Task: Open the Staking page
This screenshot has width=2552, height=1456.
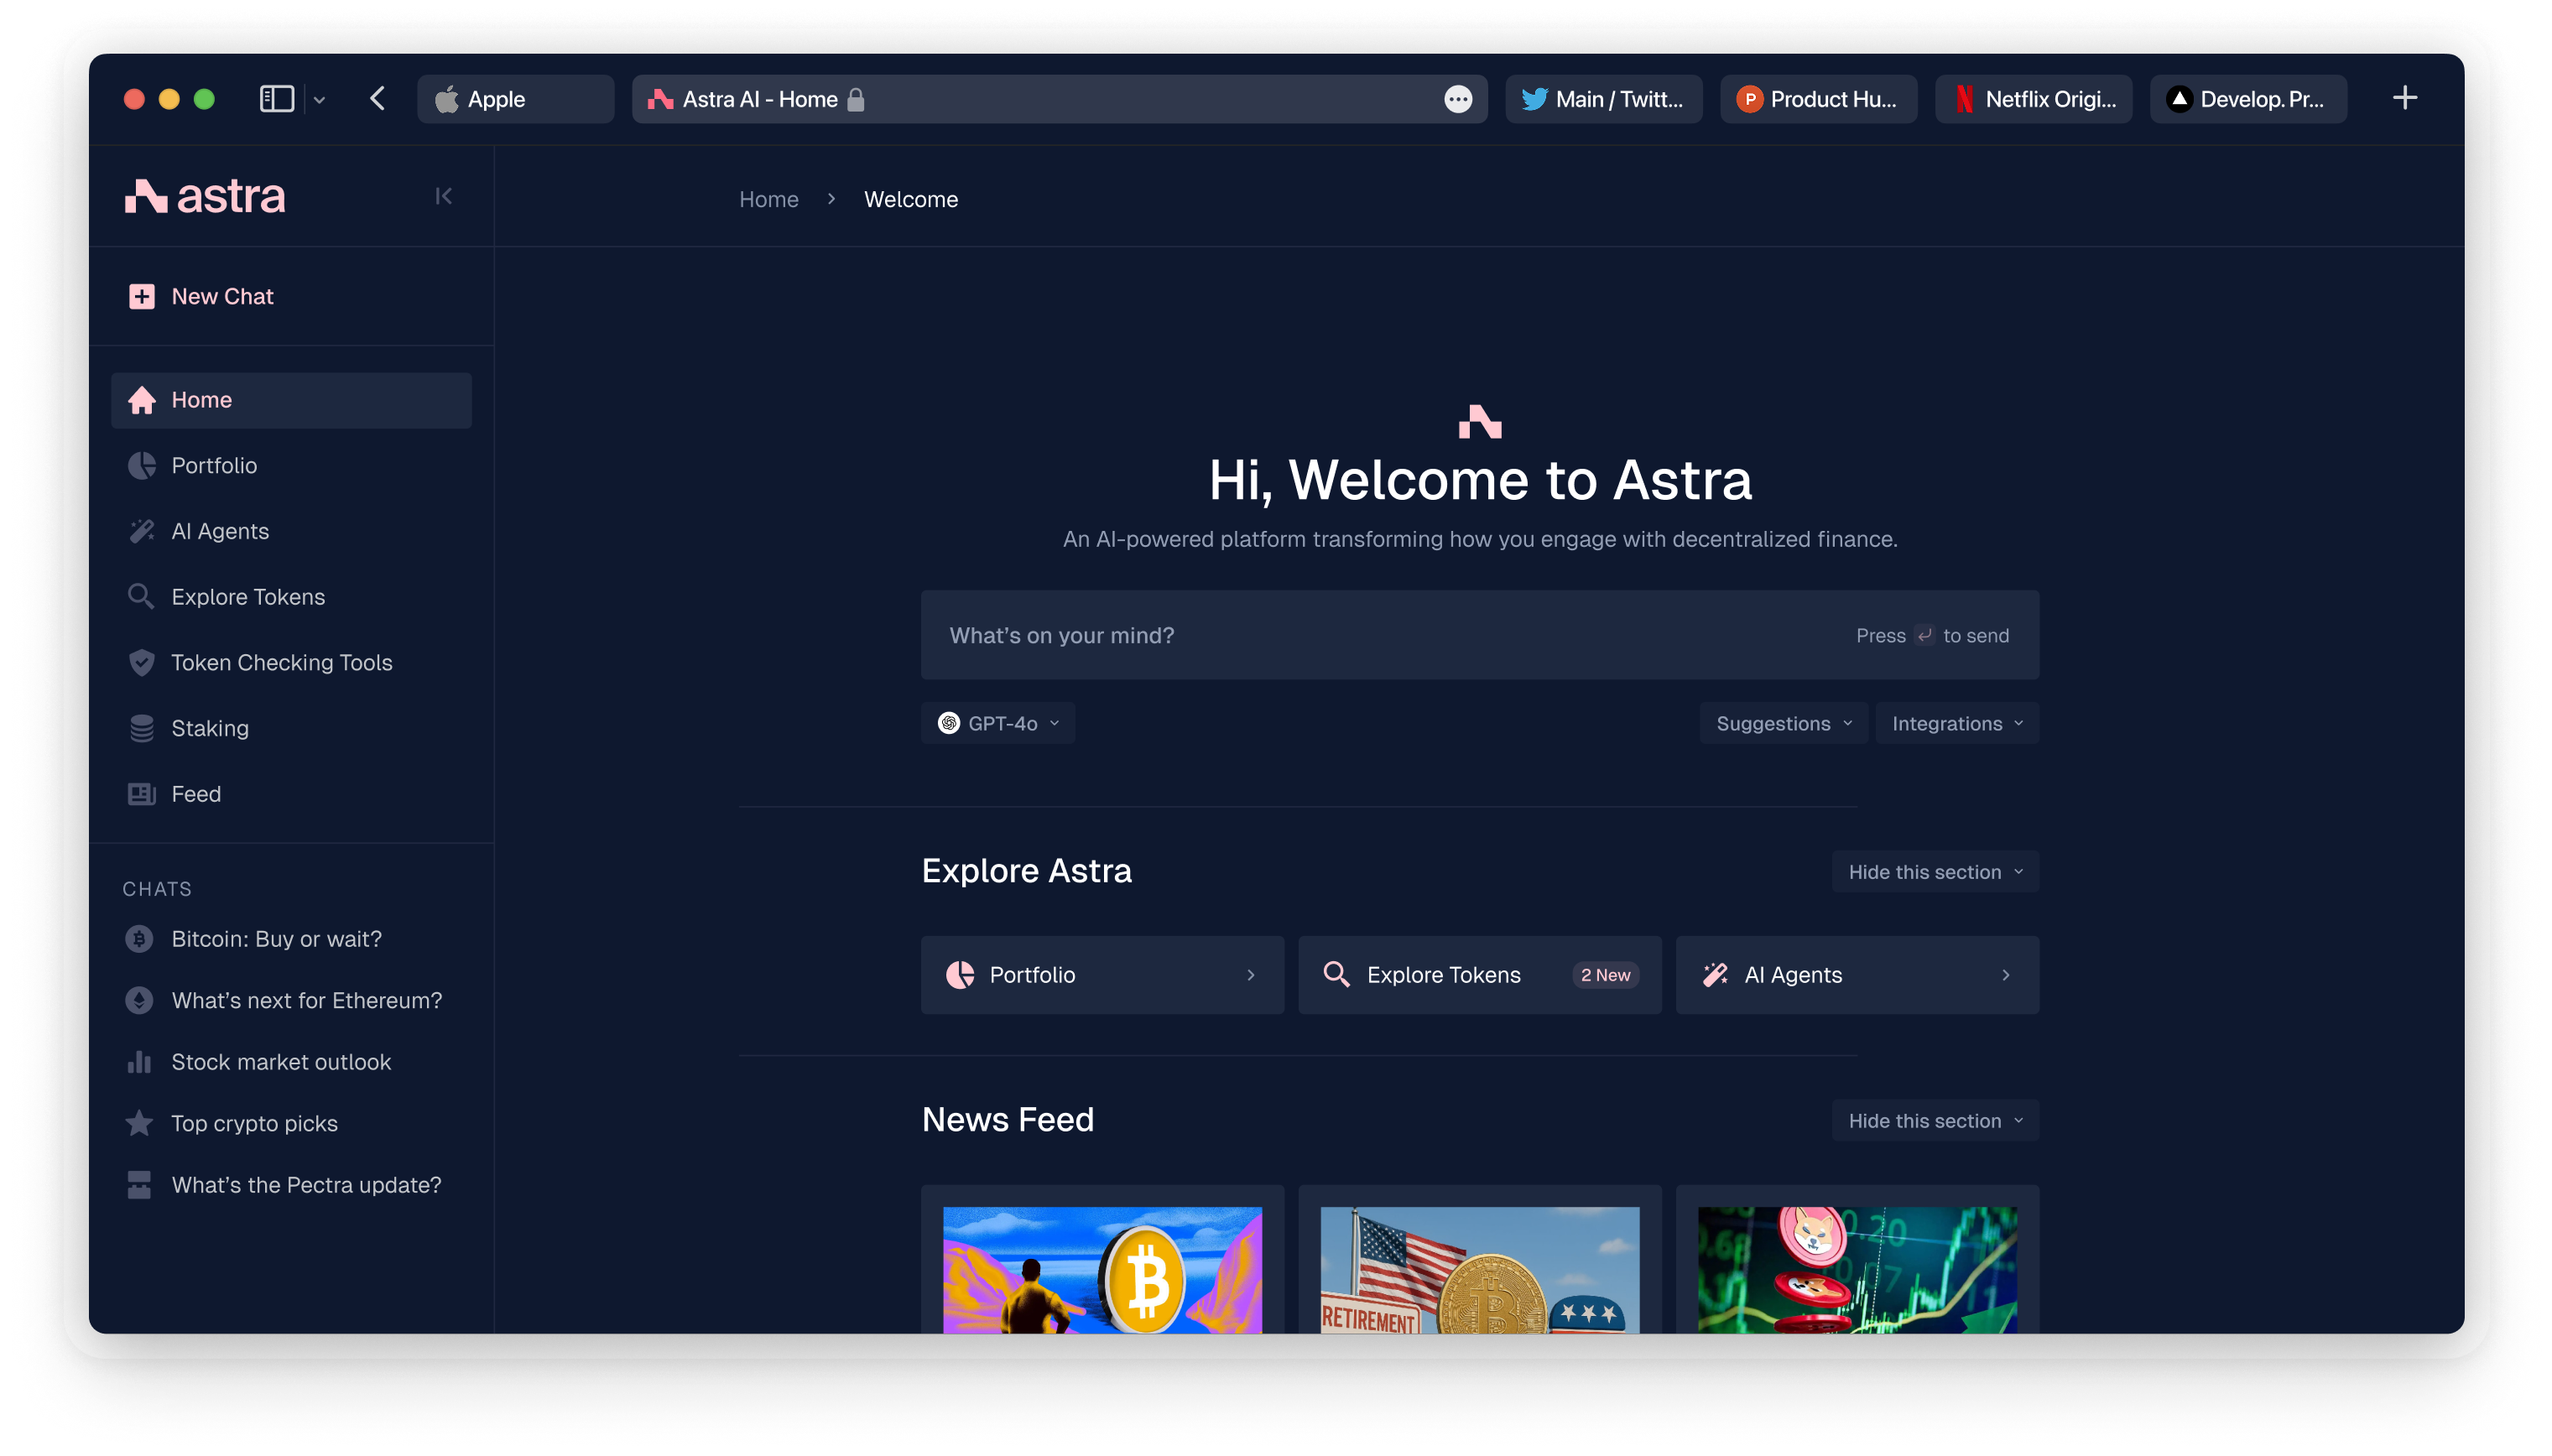Action: coord(291,728)
